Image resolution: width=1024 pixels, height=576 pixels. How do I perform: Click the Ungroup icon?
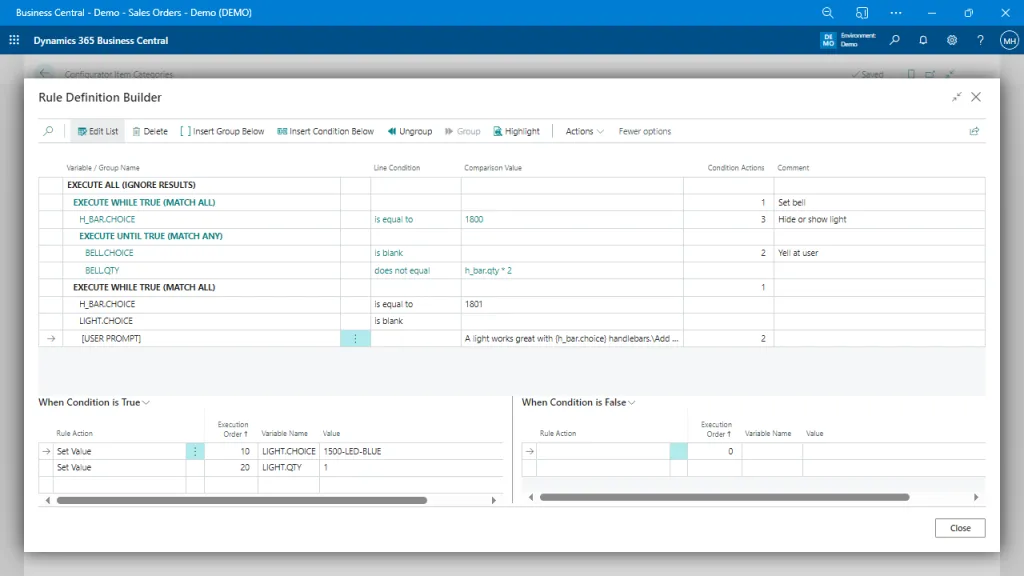pos(409,131)
